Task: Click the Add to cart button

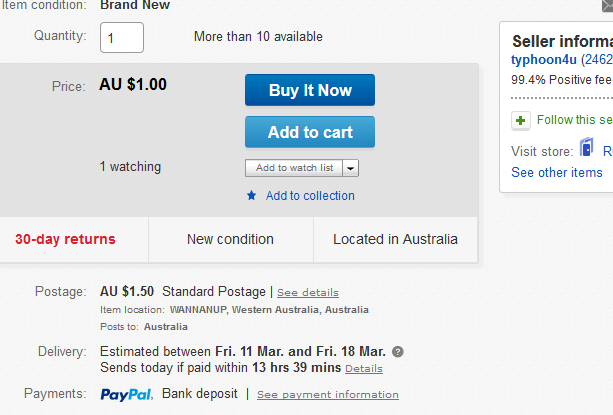Action: coord(310,132)
